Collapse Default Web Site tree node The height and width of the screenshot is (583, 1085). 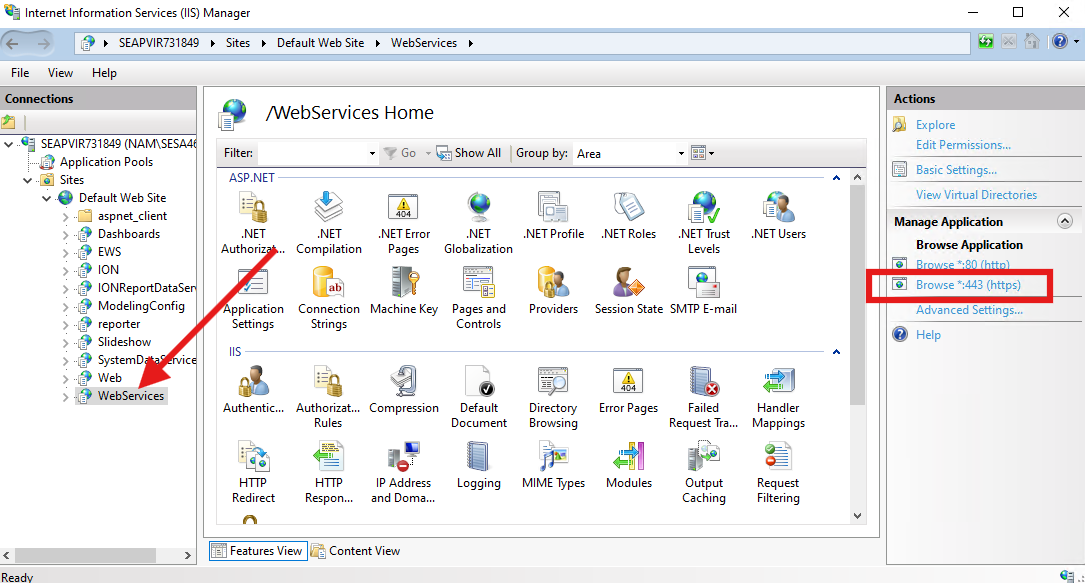pyautogui.click(x=46, y=198)
